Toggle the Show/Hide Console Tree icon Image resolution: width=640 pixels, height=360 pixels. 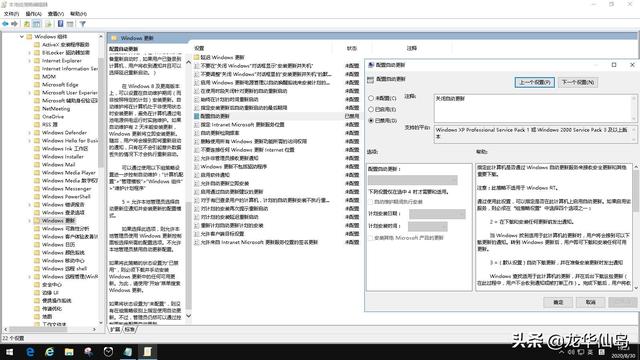(x=37, y=24)
